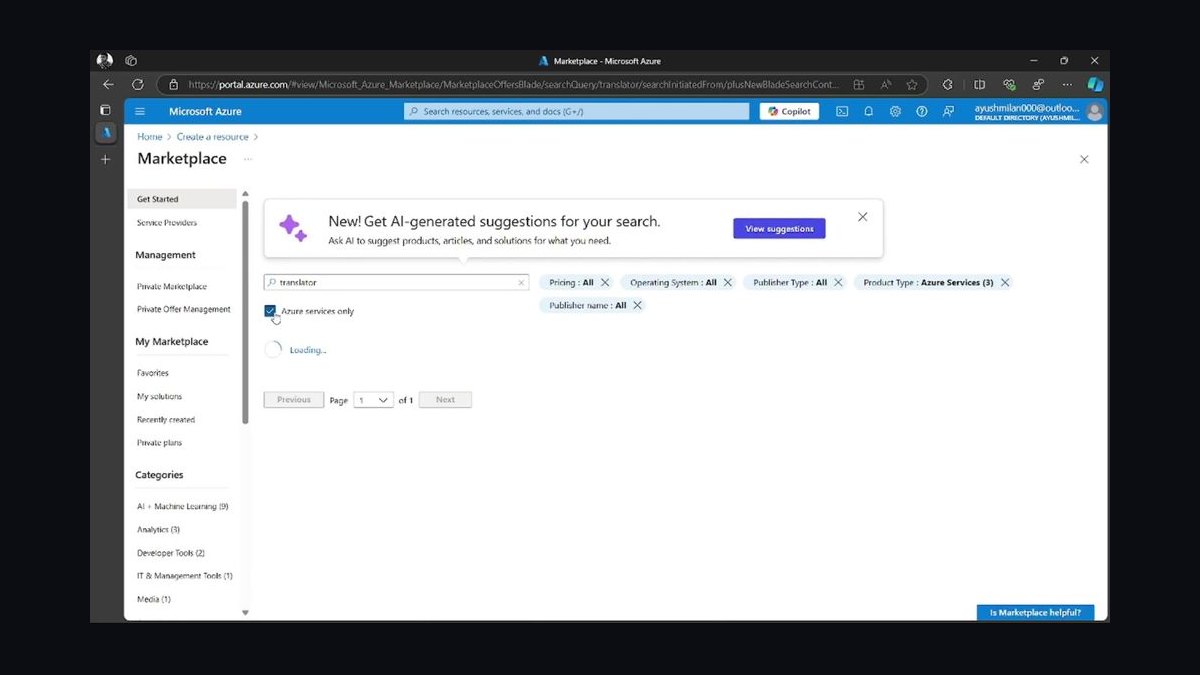Open the Pricing filter pill

(x=571, y=283)
